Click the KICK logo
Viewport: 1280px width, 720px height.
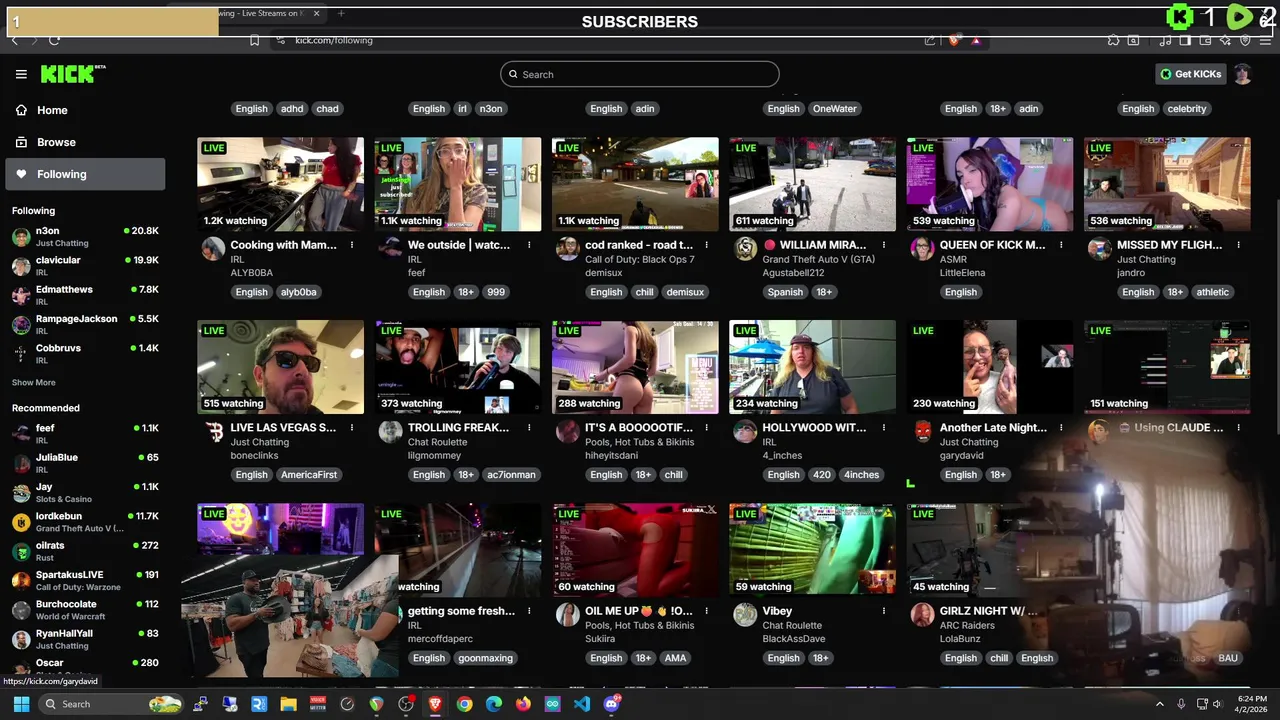[x=72, y=74]
